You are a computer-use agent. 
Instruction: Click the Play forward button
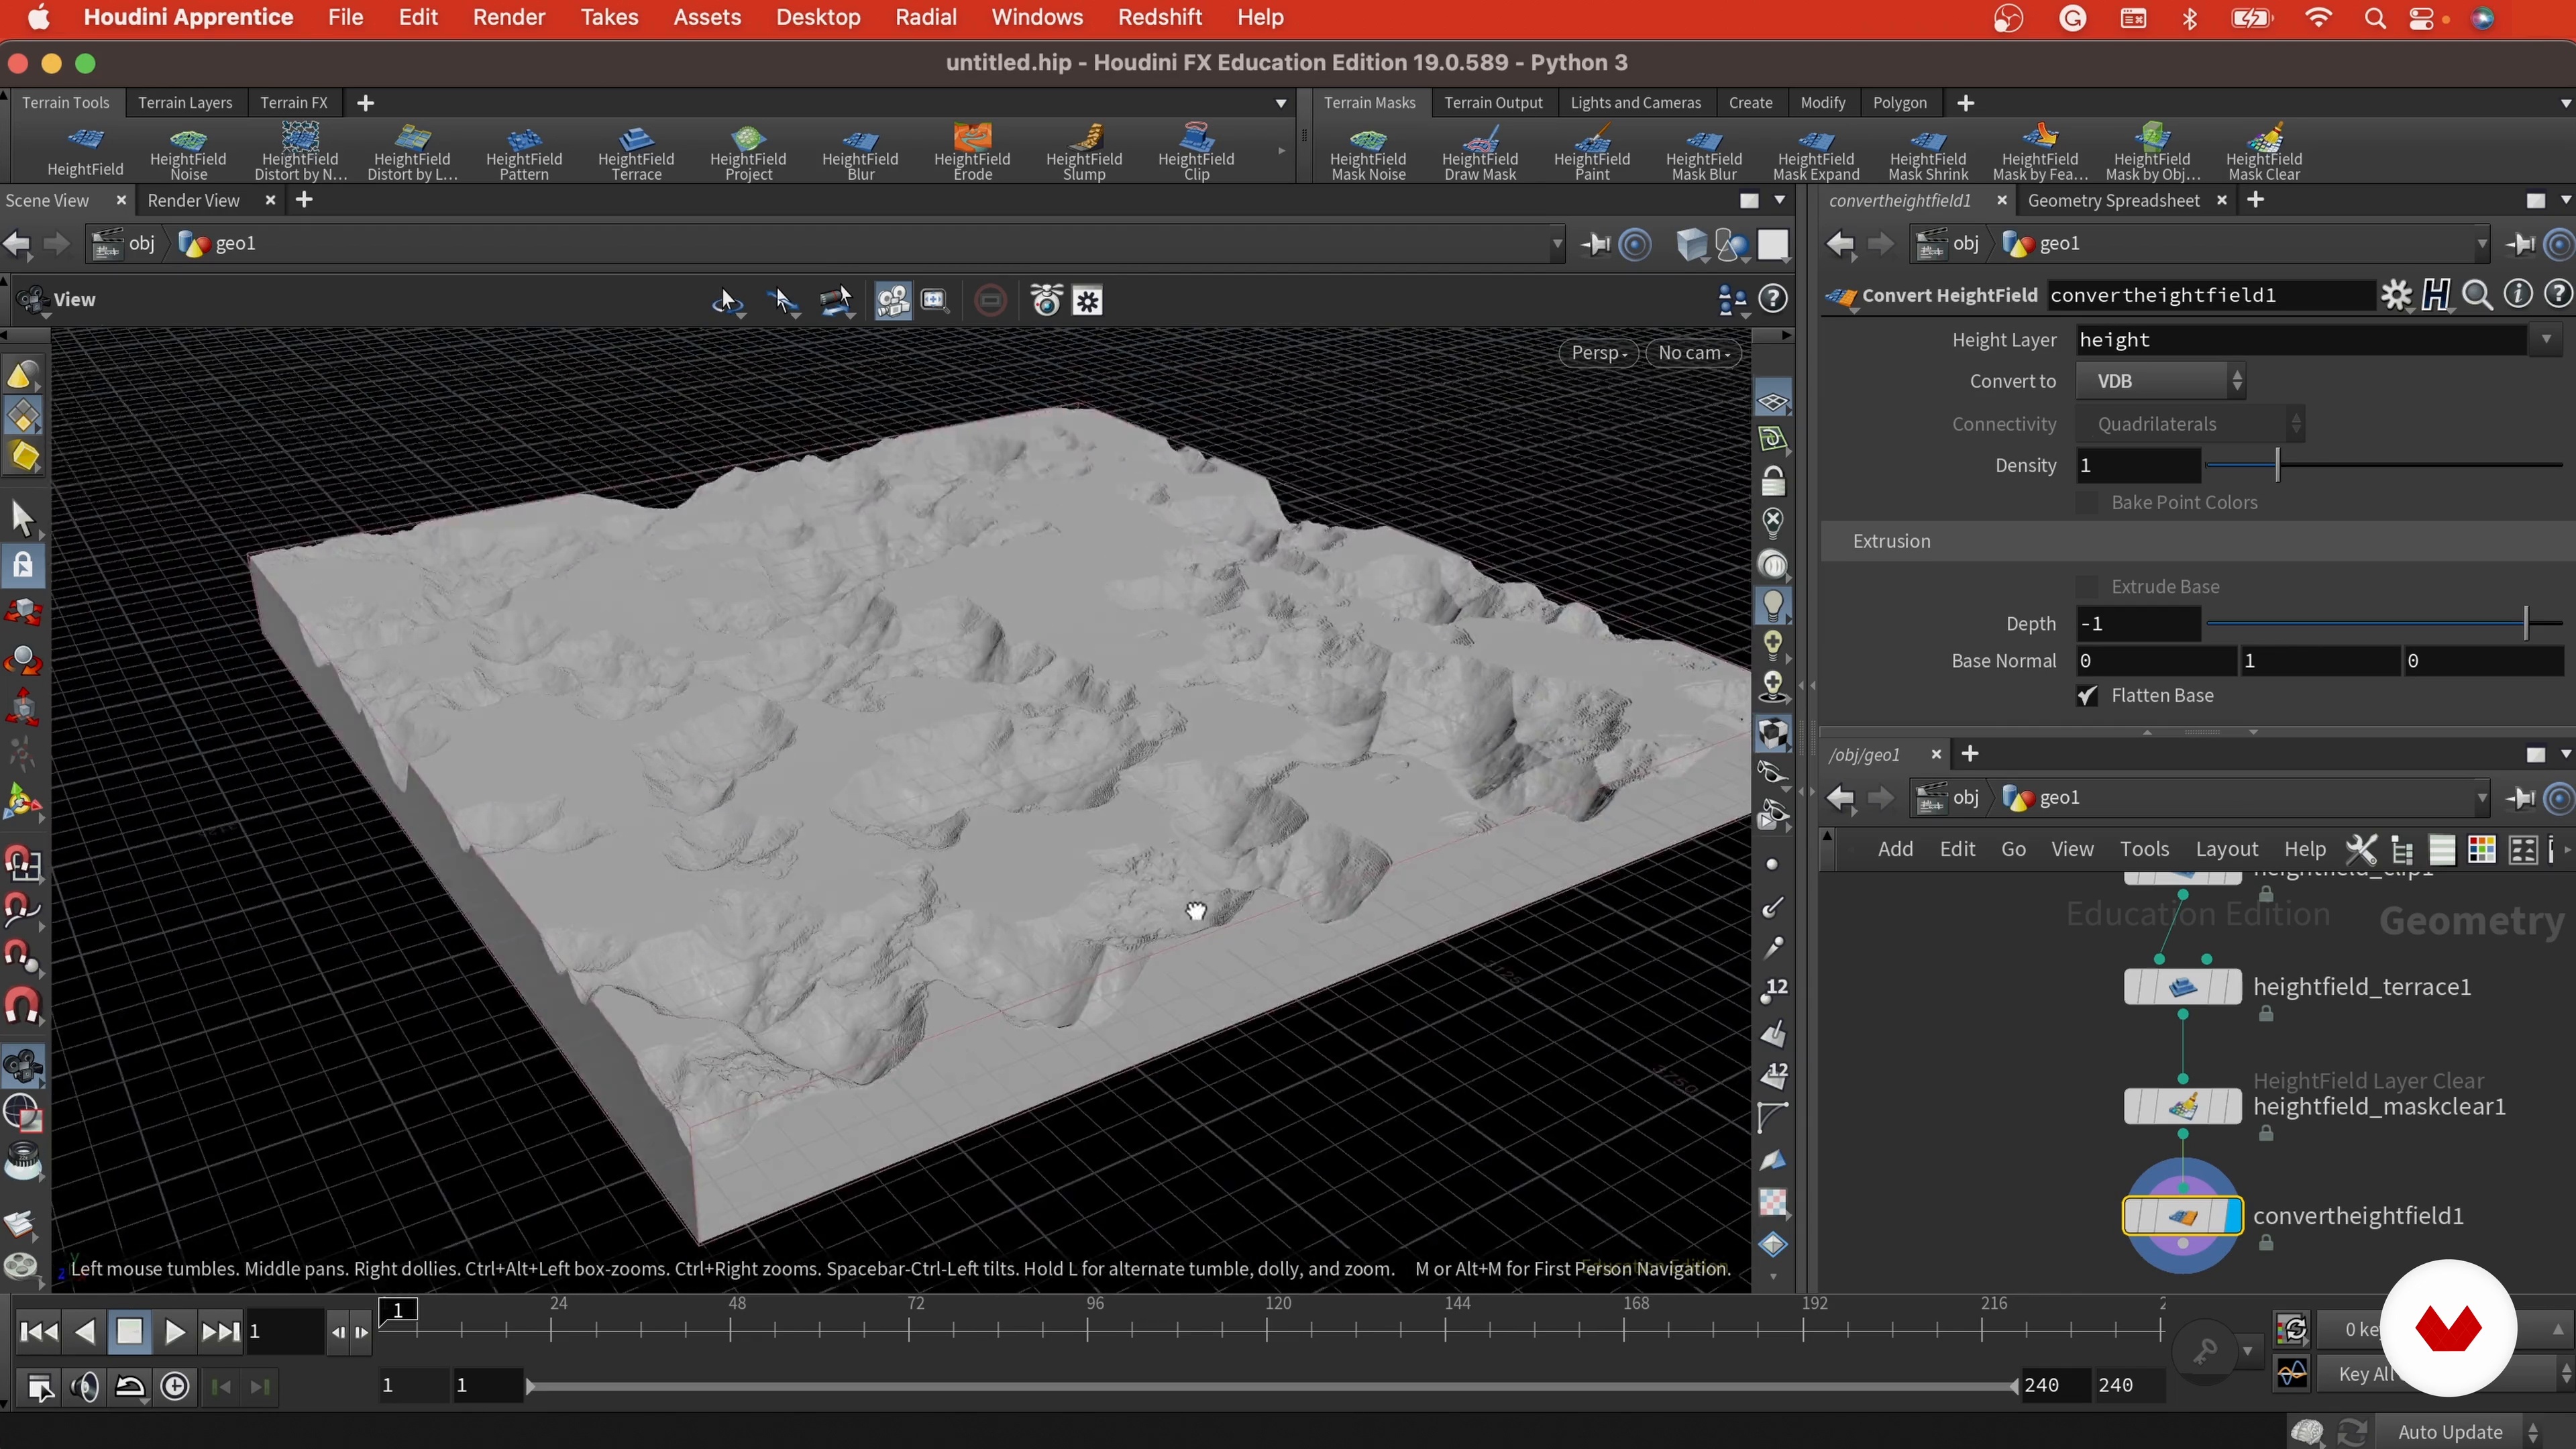click(x=174, y=1332)
